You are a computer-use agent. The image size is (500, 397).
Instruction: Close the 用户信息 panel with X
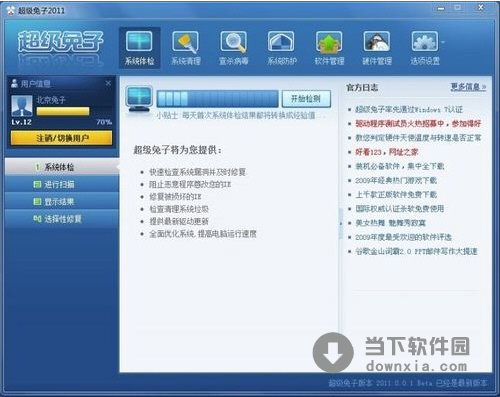pos(108,83)
